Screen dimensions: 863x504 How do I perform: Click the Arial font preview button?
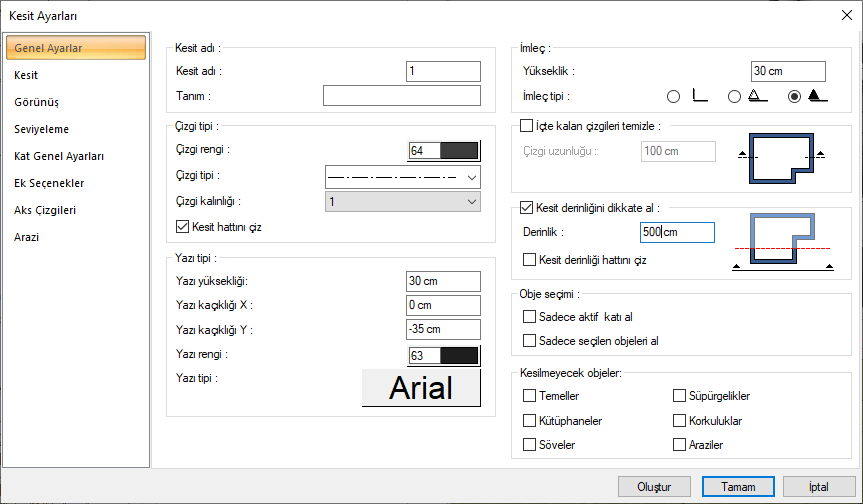(421, 388)
